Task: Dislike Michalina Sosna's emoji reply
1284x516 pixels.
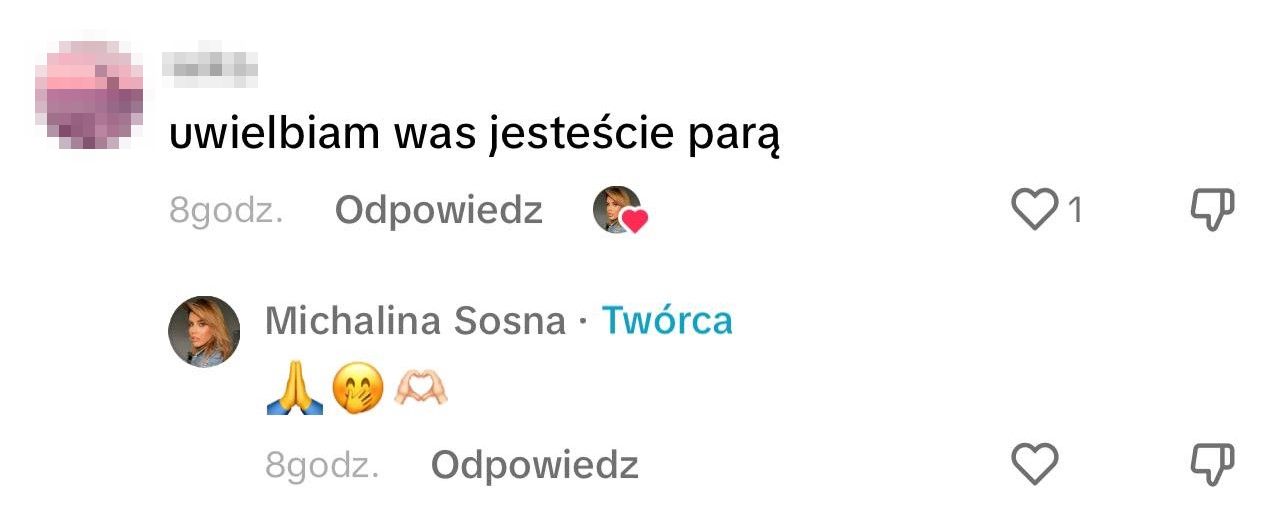Action: coord(1212,464)
